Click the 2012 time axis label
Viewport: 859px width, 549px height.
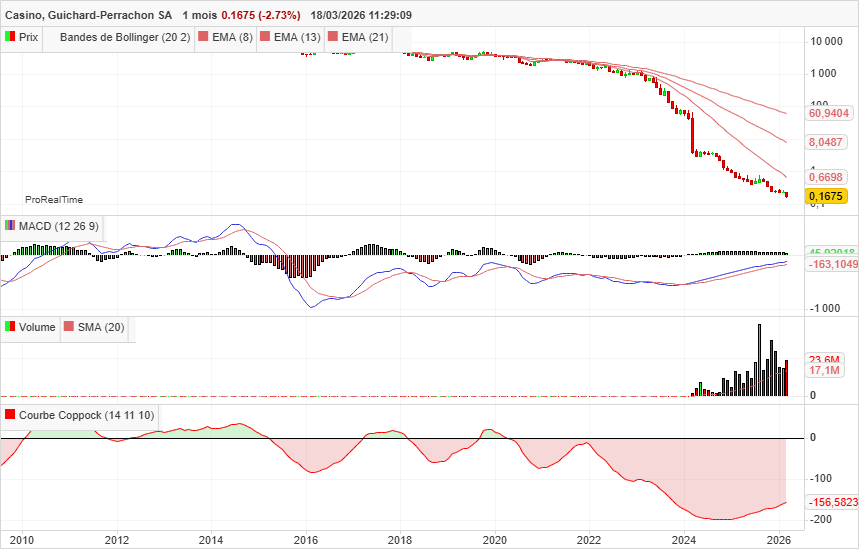coord(117,540)
